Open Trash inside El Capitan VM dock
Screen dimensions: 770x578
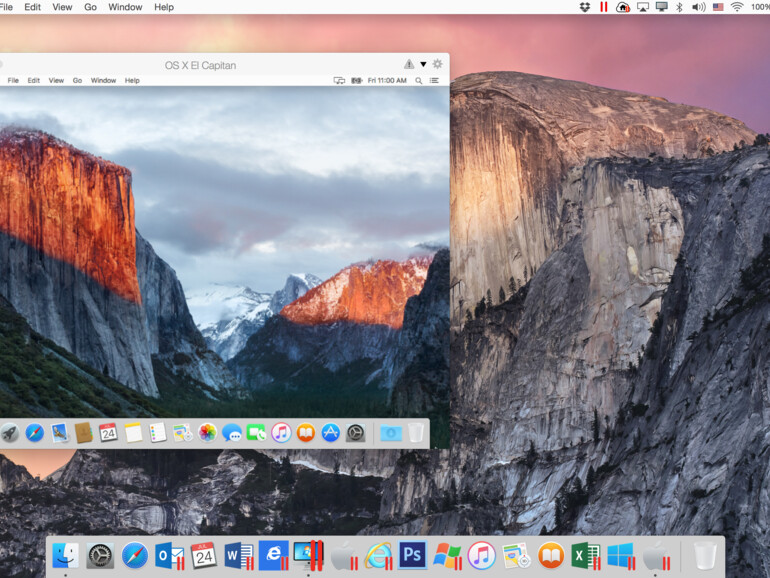point(415,433)
